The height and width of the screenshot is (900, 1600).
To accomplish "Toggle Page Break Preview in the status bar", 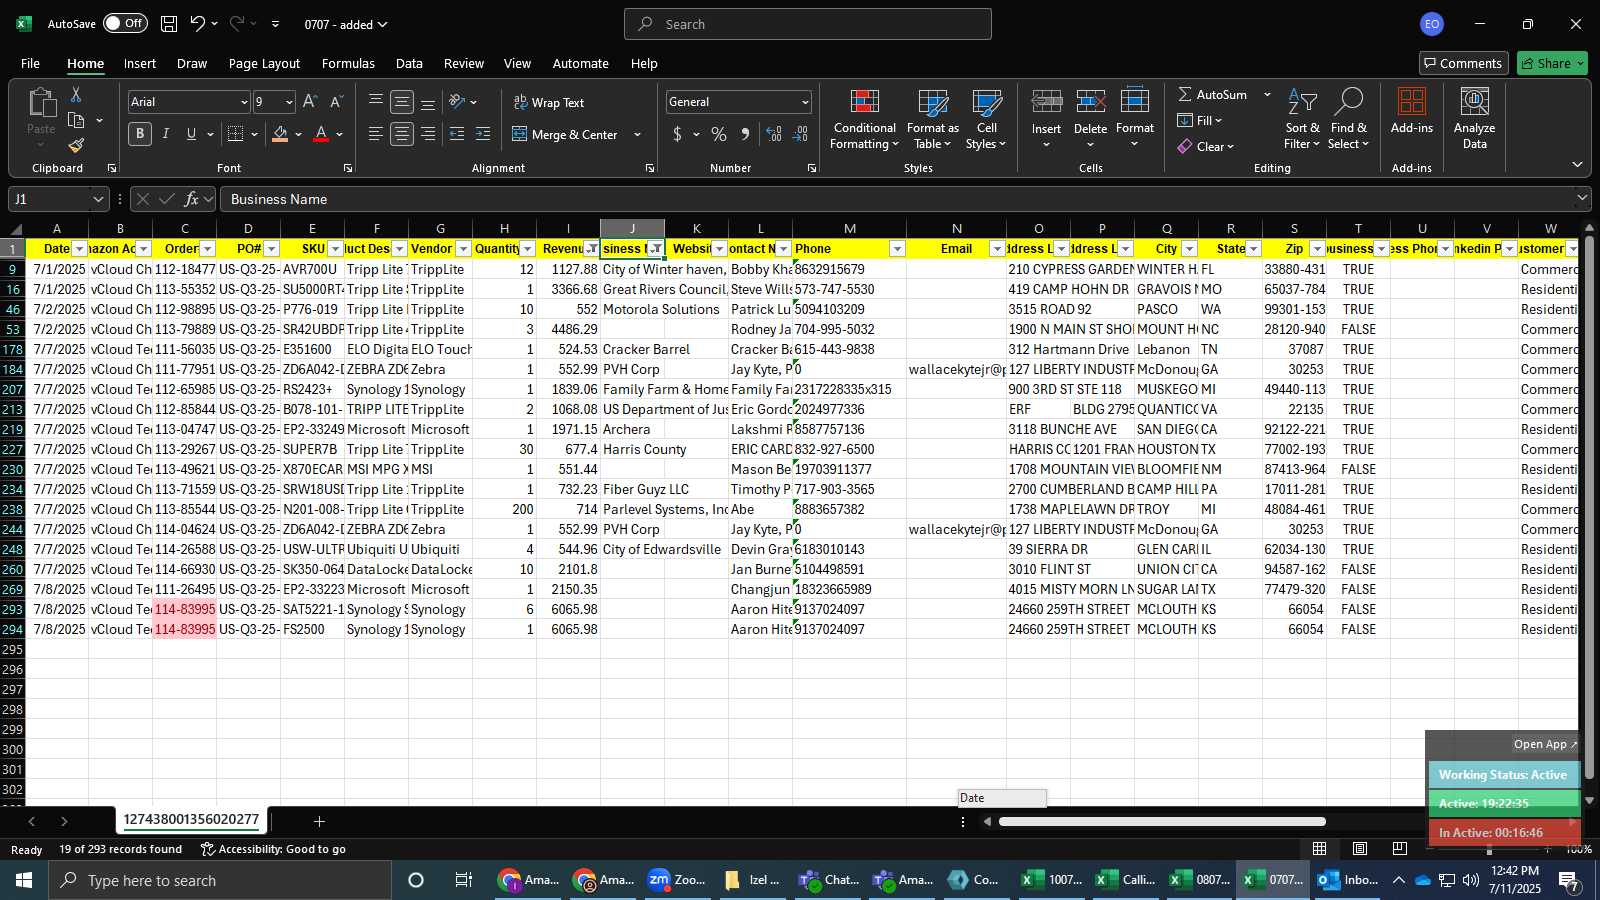I will pos(1400,848).
